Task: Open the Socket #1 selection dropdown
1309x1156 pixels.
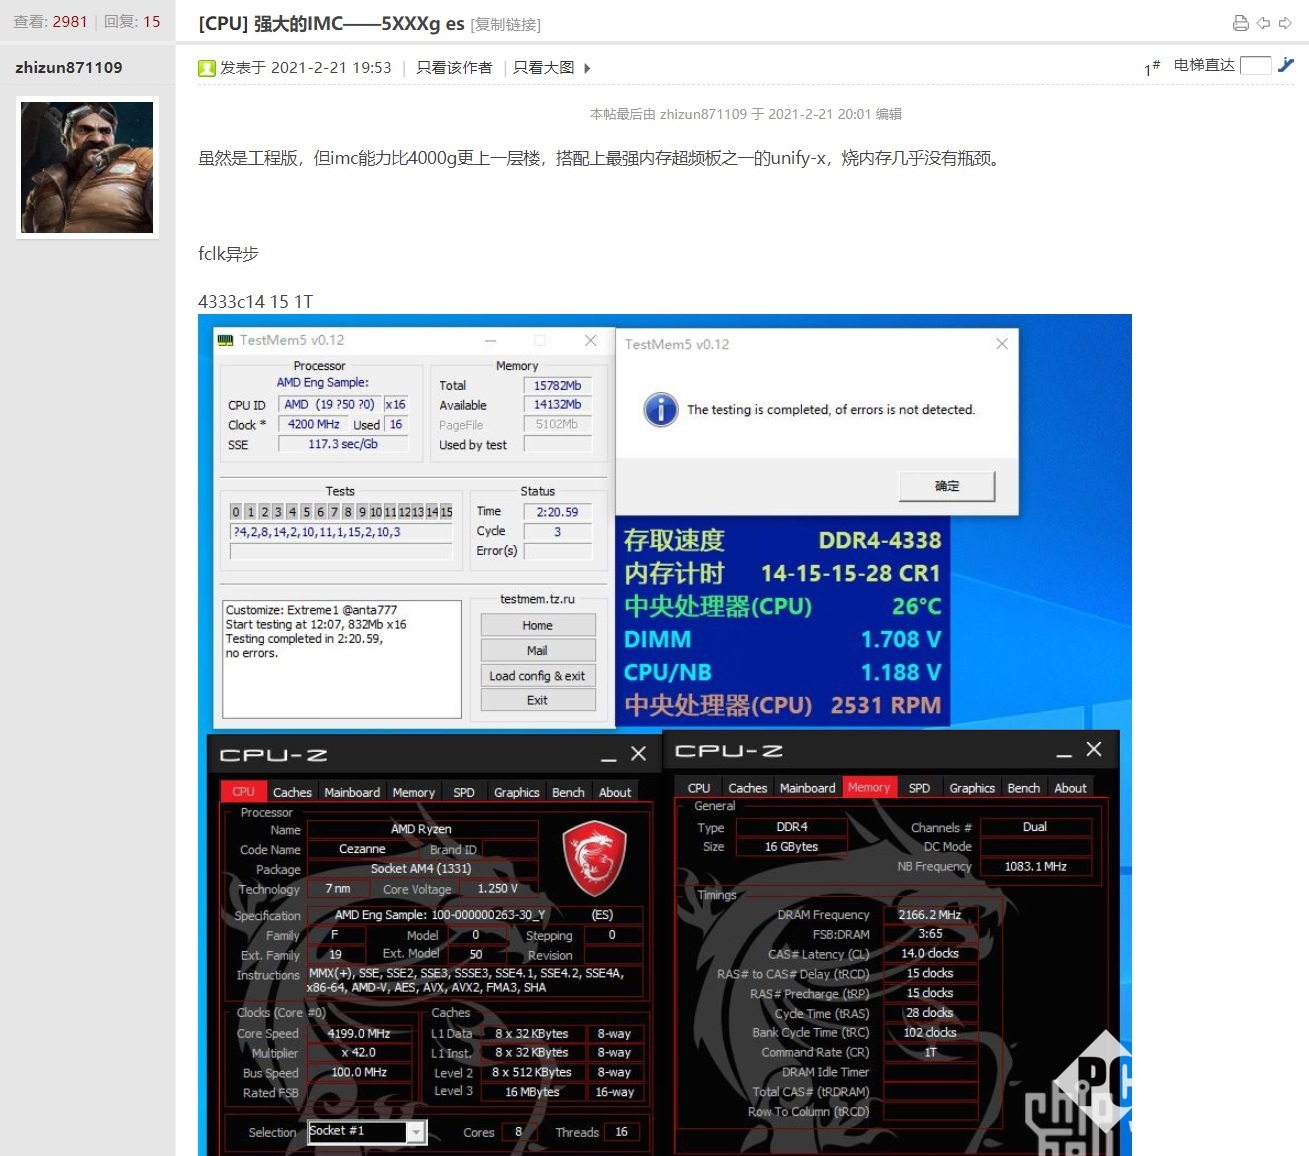Action: (416, 1132)
